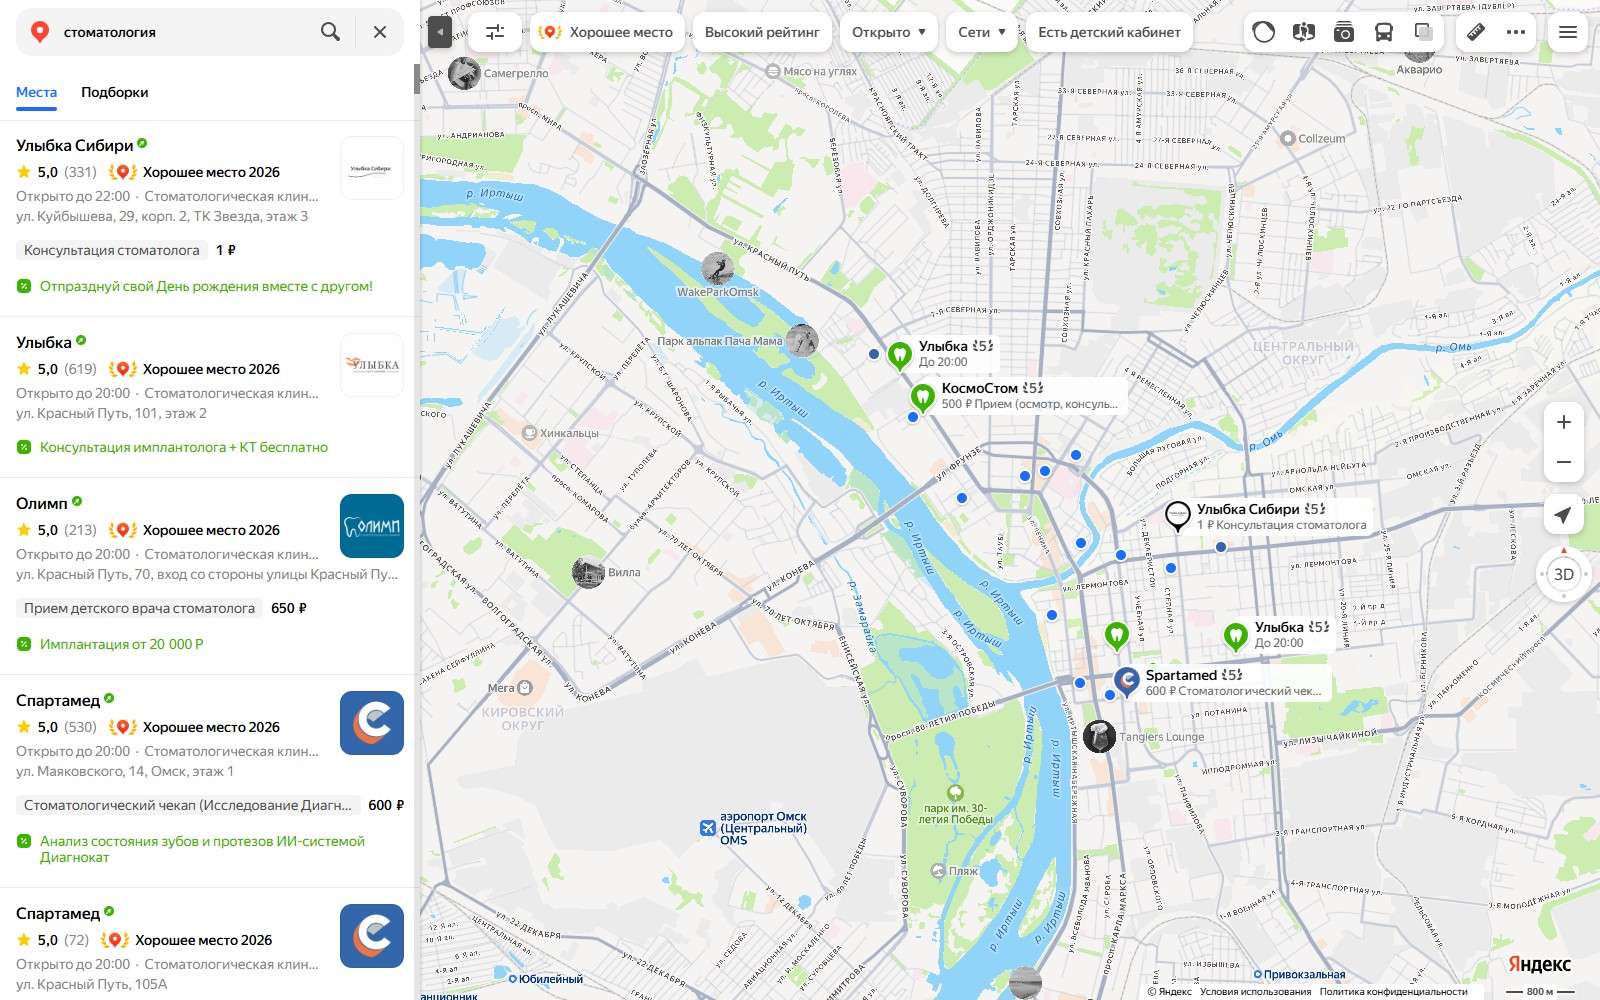Select the ruler measurement tool

pos(1476,32)
